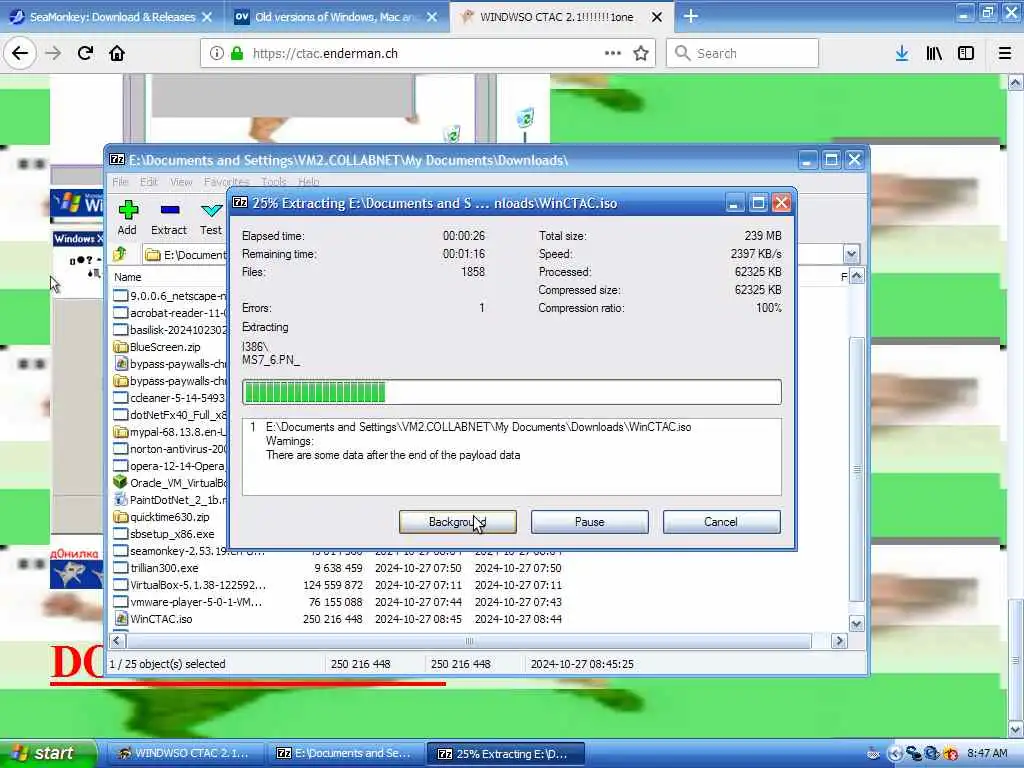Image resolution: width=1024 pixels, height=768 pixels.
Task: Click the Background button
Action: click(x=458, y=522)
